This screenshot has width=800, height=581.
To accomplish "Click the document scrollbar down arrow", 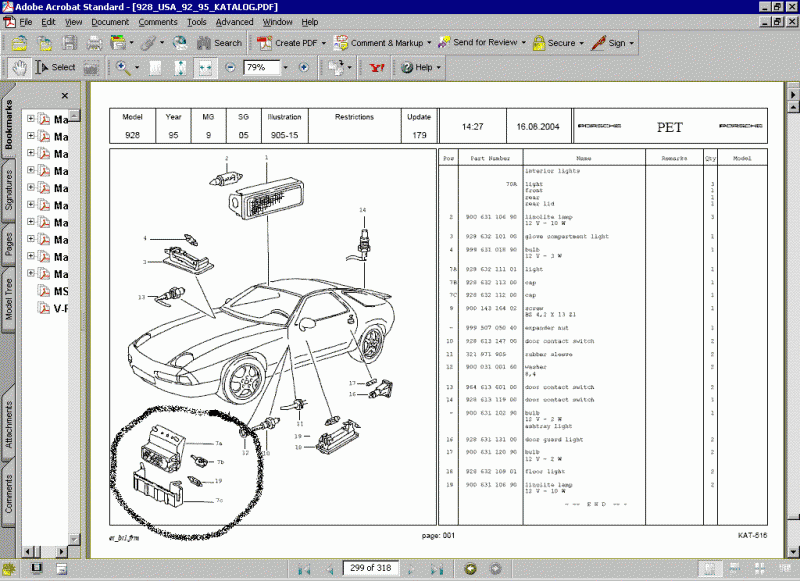I will pos(793,552).
